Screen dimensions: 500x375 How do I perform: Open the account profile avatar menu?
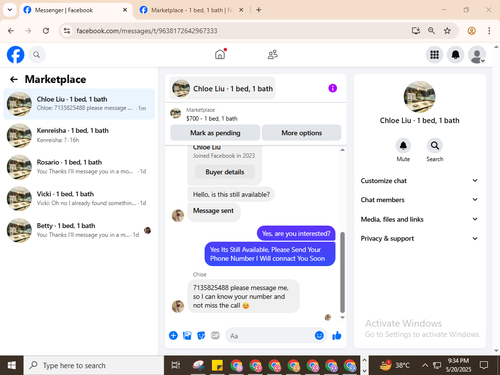[477, 55]
